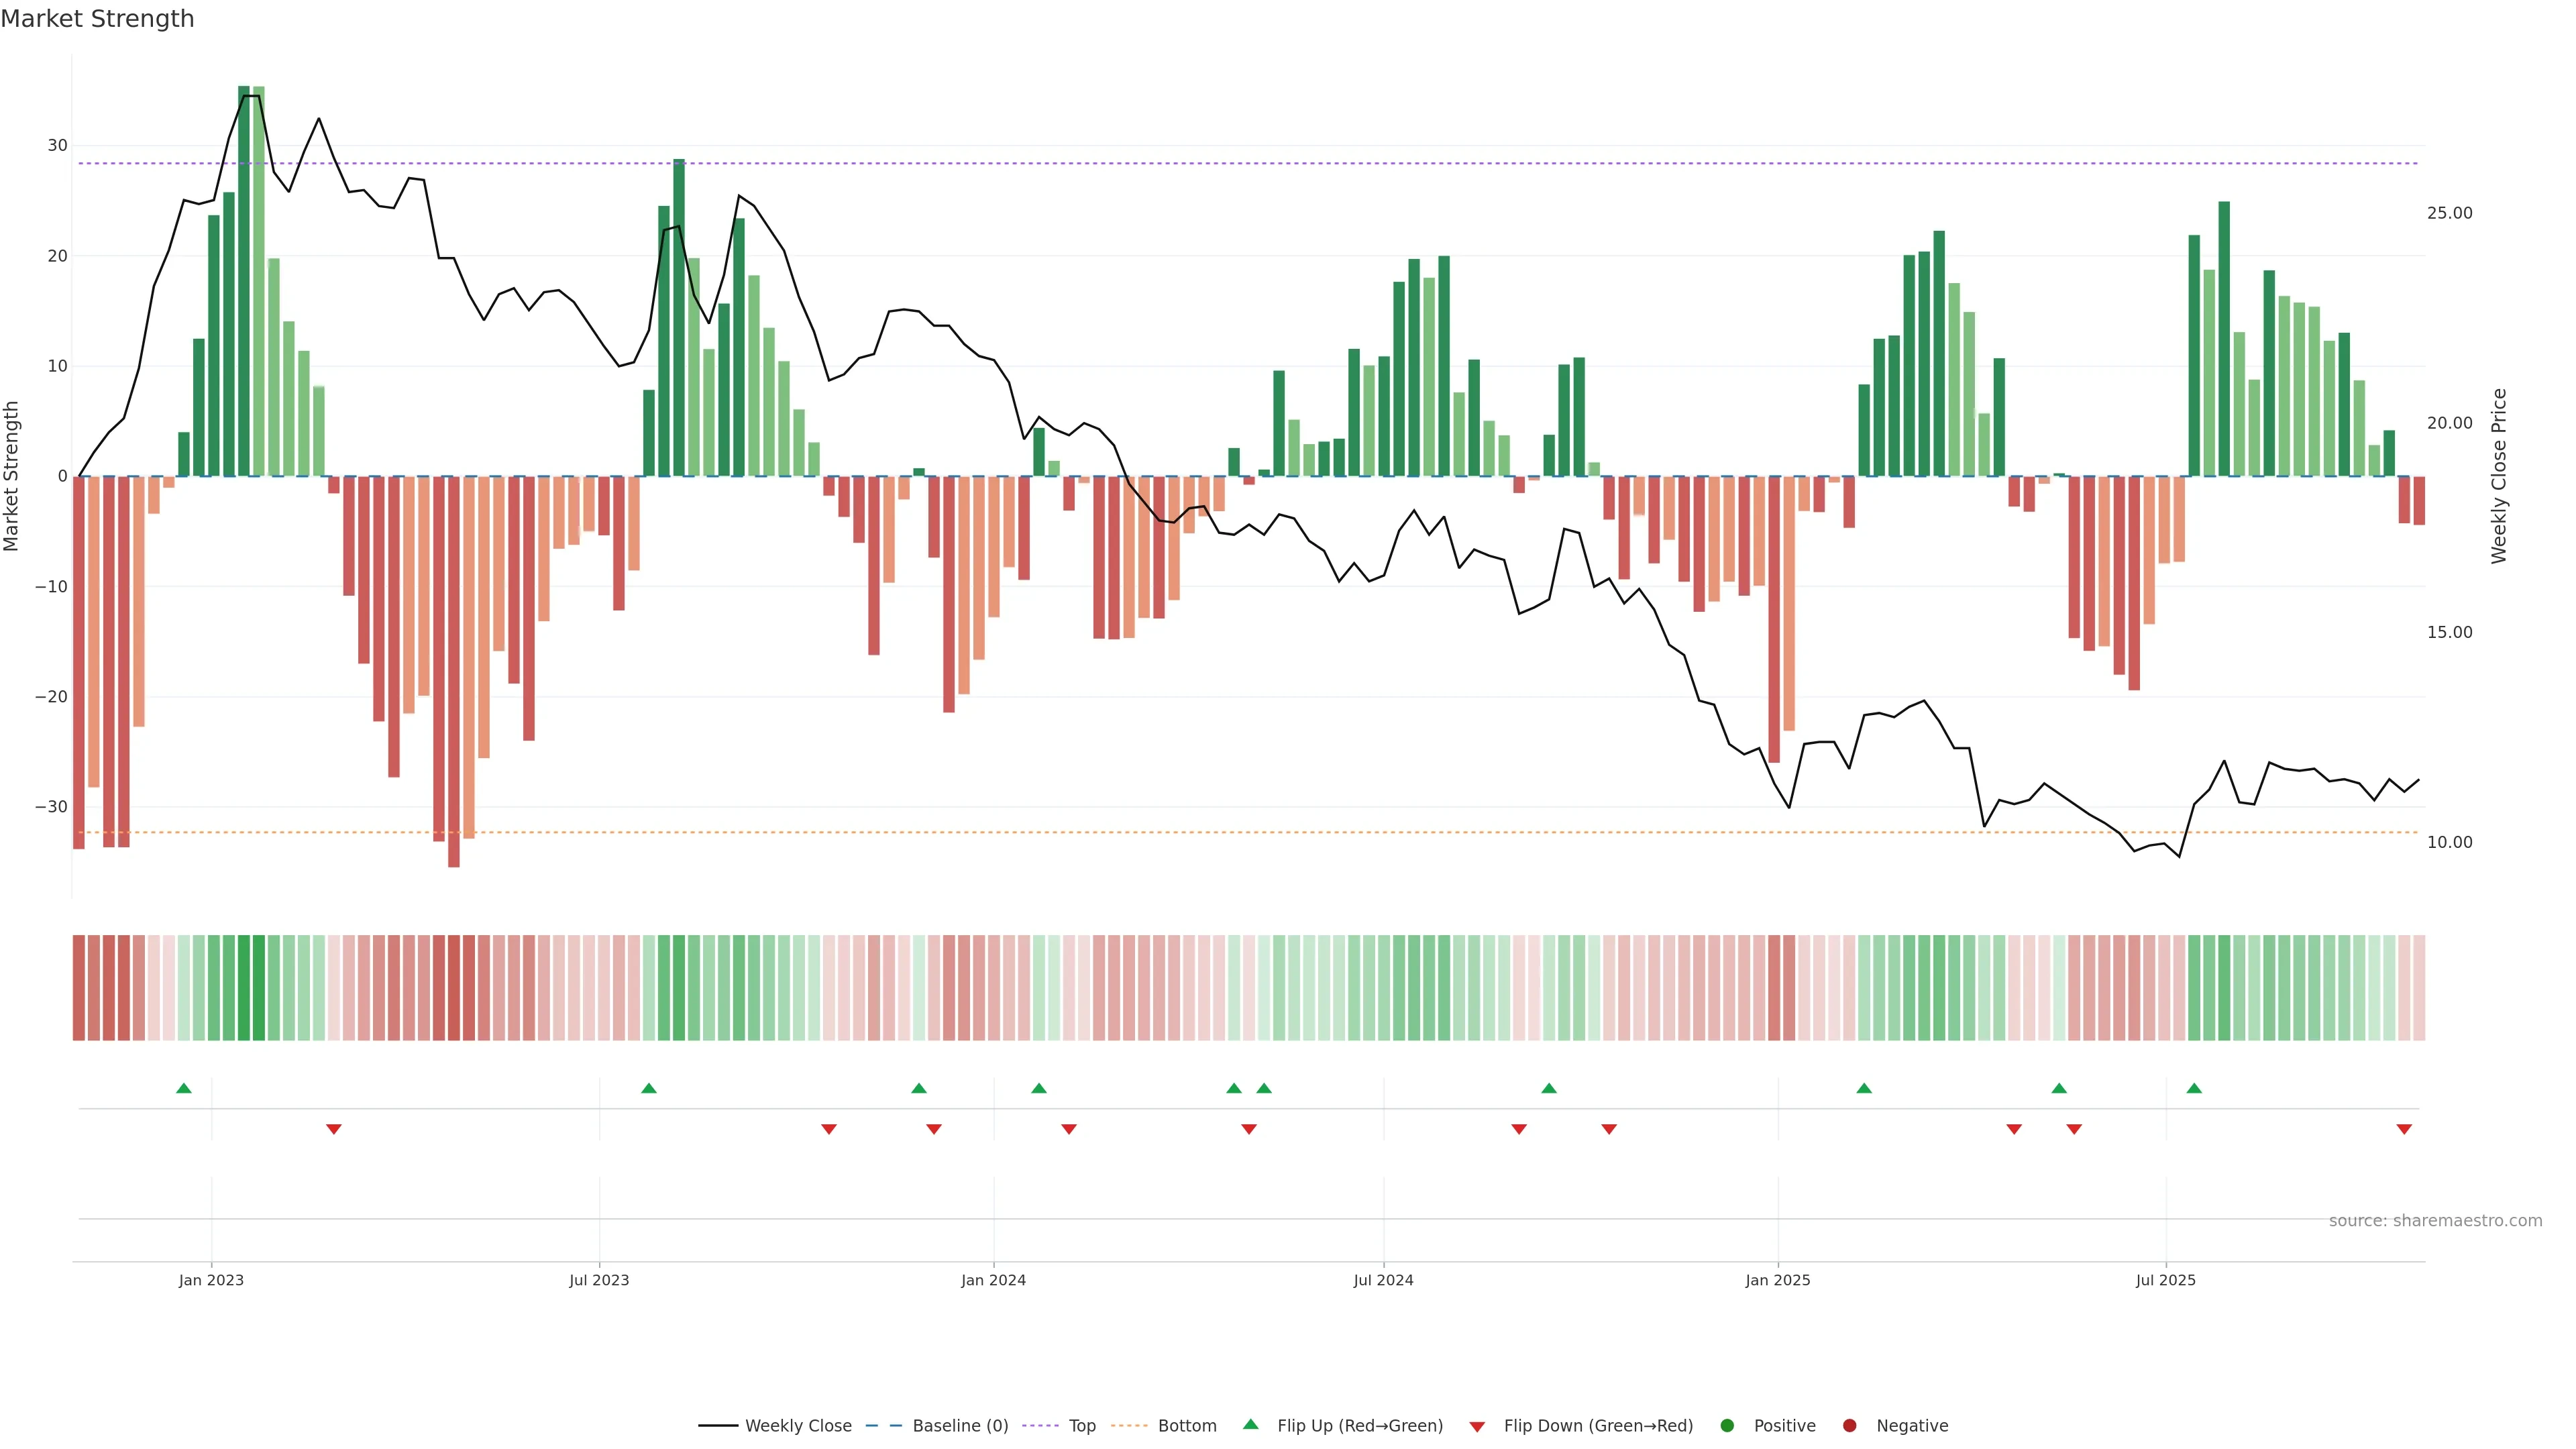Viewport: 2576px width, 1449px height.
Task: Click the rightmost red flip-down triangle marker
Action: coord(2404,1129)
